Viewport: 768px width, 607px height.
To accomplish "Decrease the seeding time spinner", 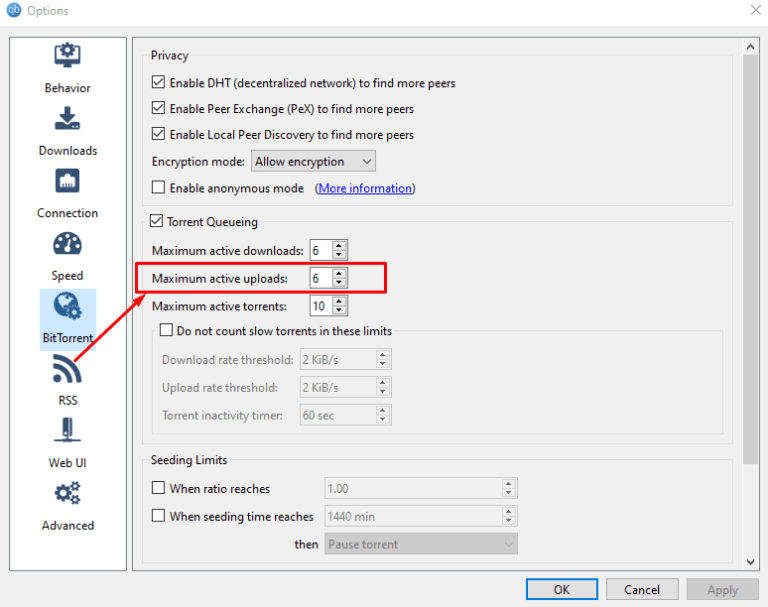I will tap(508, 521).
